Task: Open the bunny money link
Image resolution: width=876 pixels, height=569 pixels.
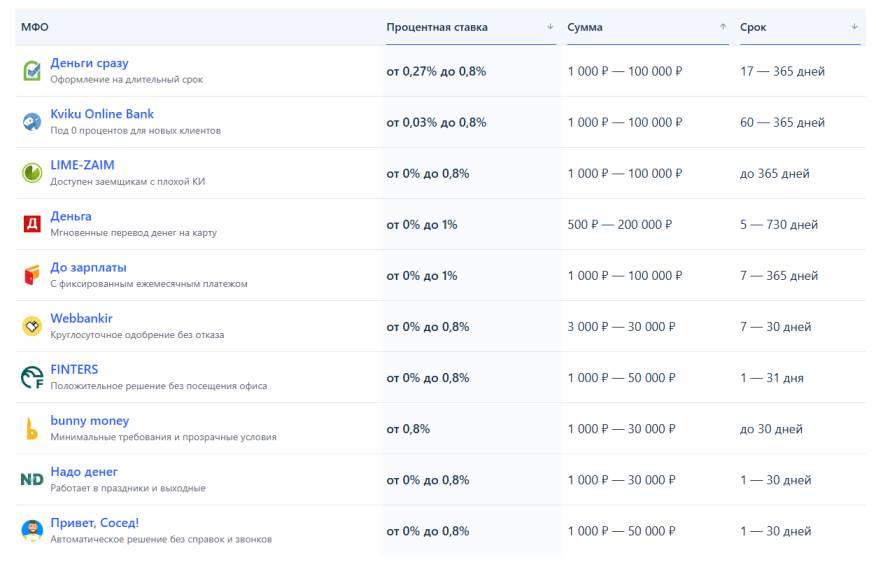Action: click(x=89, y=421)
